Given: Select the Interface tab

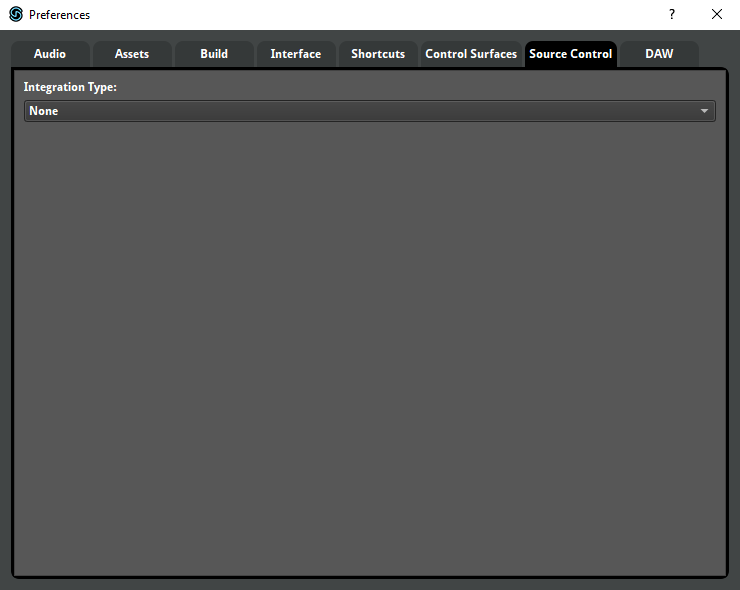Looking at the screenshot, I should click(x=296, y=54).
